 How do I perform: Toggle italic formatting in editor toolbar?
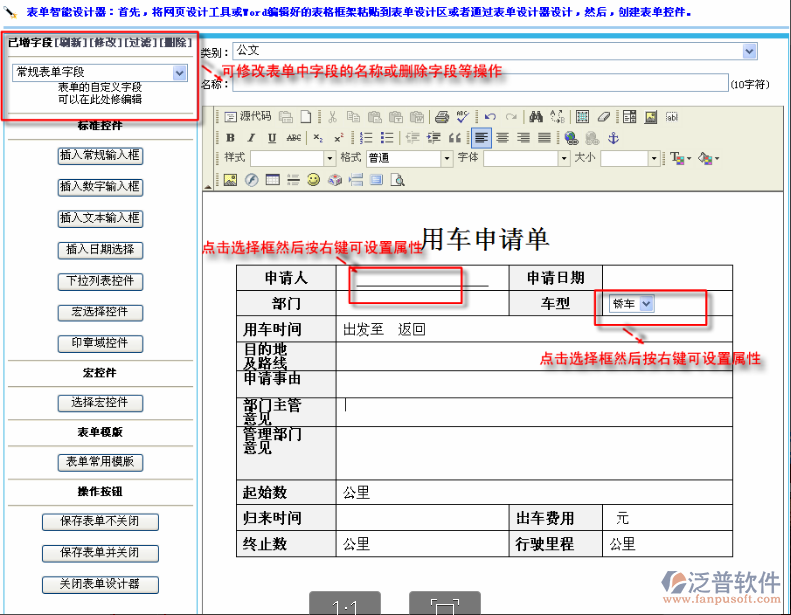coord(250,138)
